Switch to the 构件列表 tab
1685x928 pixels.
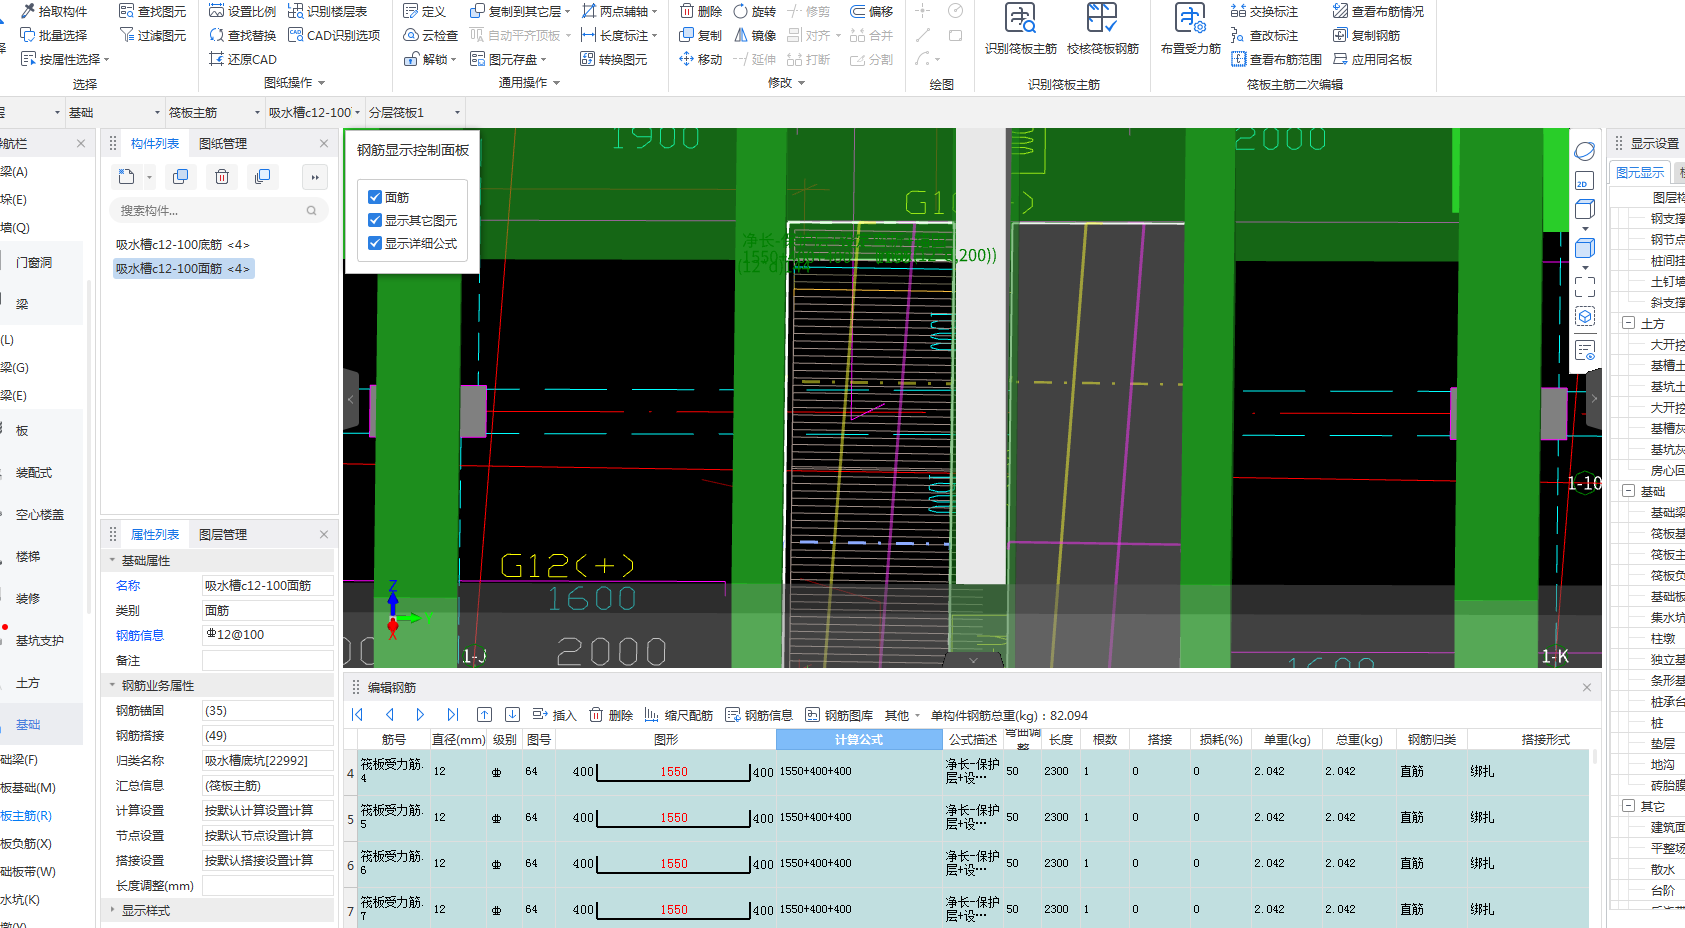[x=155, y=144]
